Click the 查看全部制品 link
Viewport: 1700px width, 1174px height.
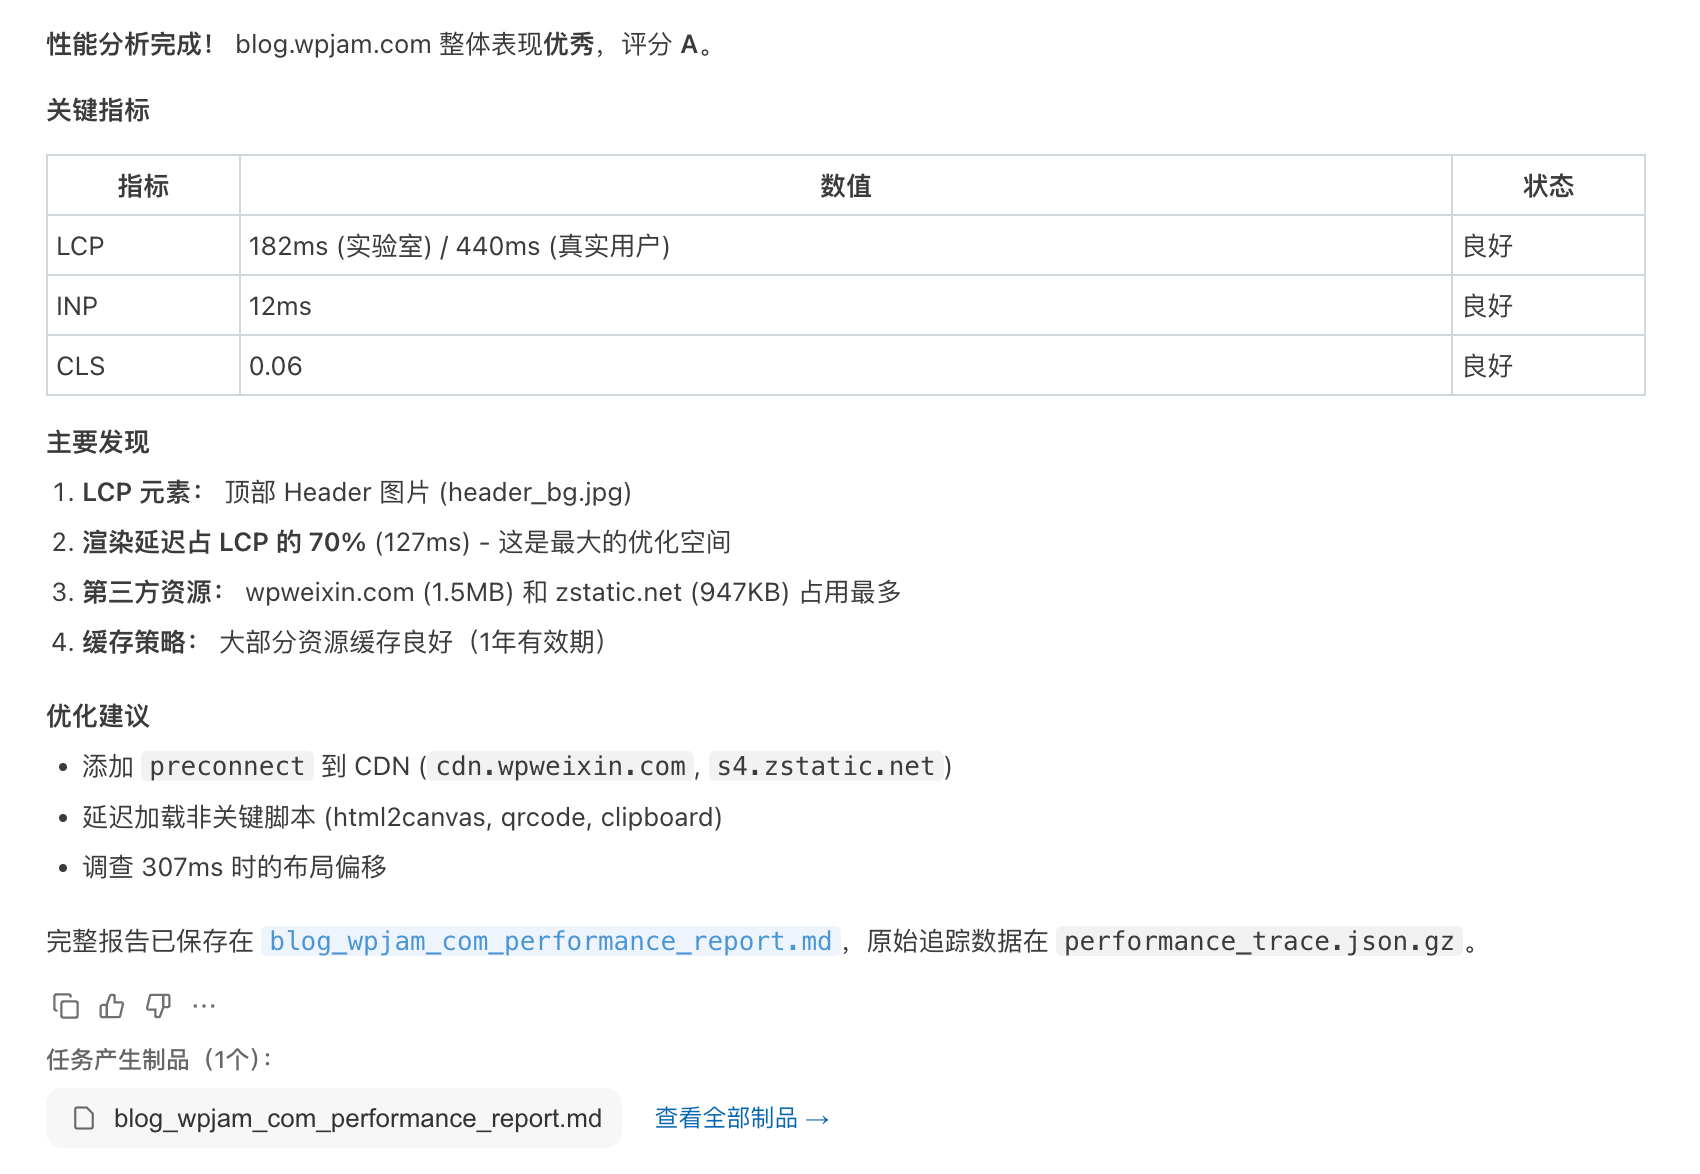(740, 1118)
